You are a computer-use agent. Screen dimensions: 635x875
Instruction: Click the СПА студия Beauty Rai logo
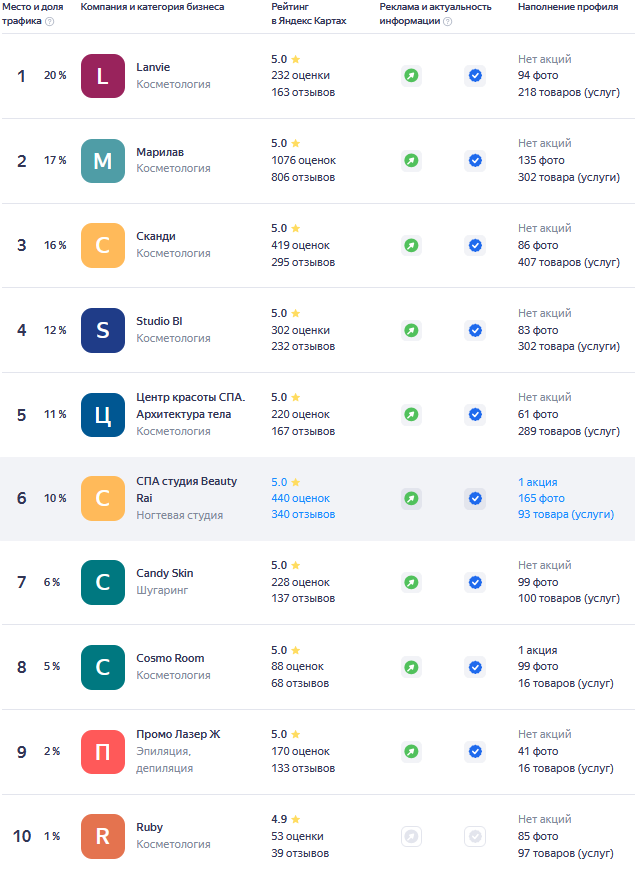click(103, 498)
